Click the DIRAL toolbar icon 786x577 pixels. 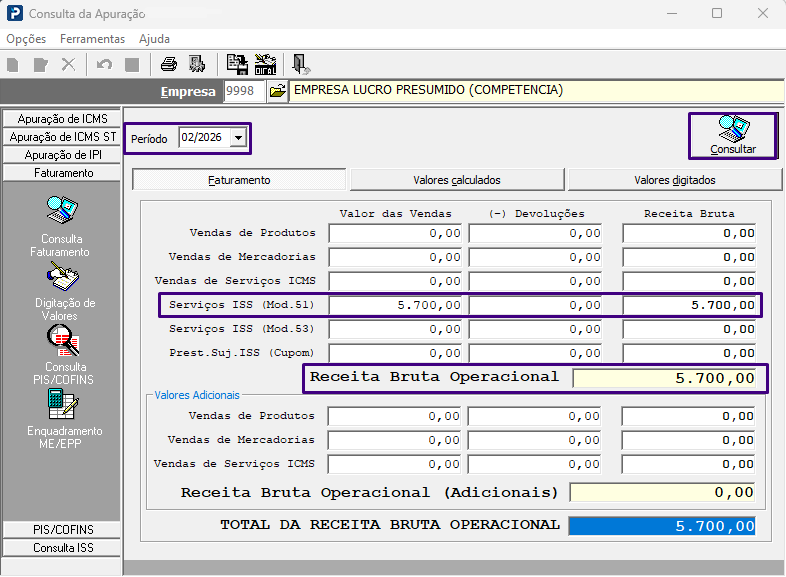[266, 65]
